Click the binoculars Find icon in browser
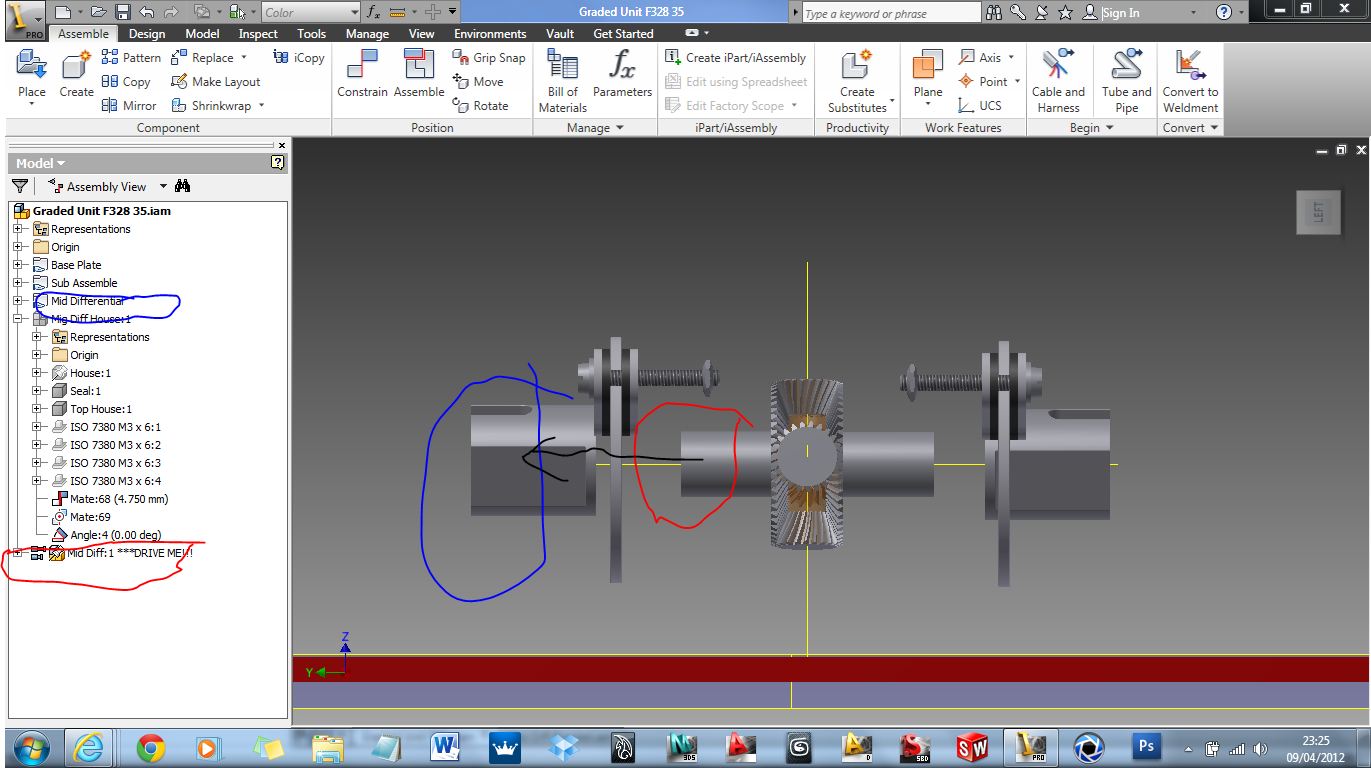Screen dimensions: 1371x768 click(x=182, y=186)
